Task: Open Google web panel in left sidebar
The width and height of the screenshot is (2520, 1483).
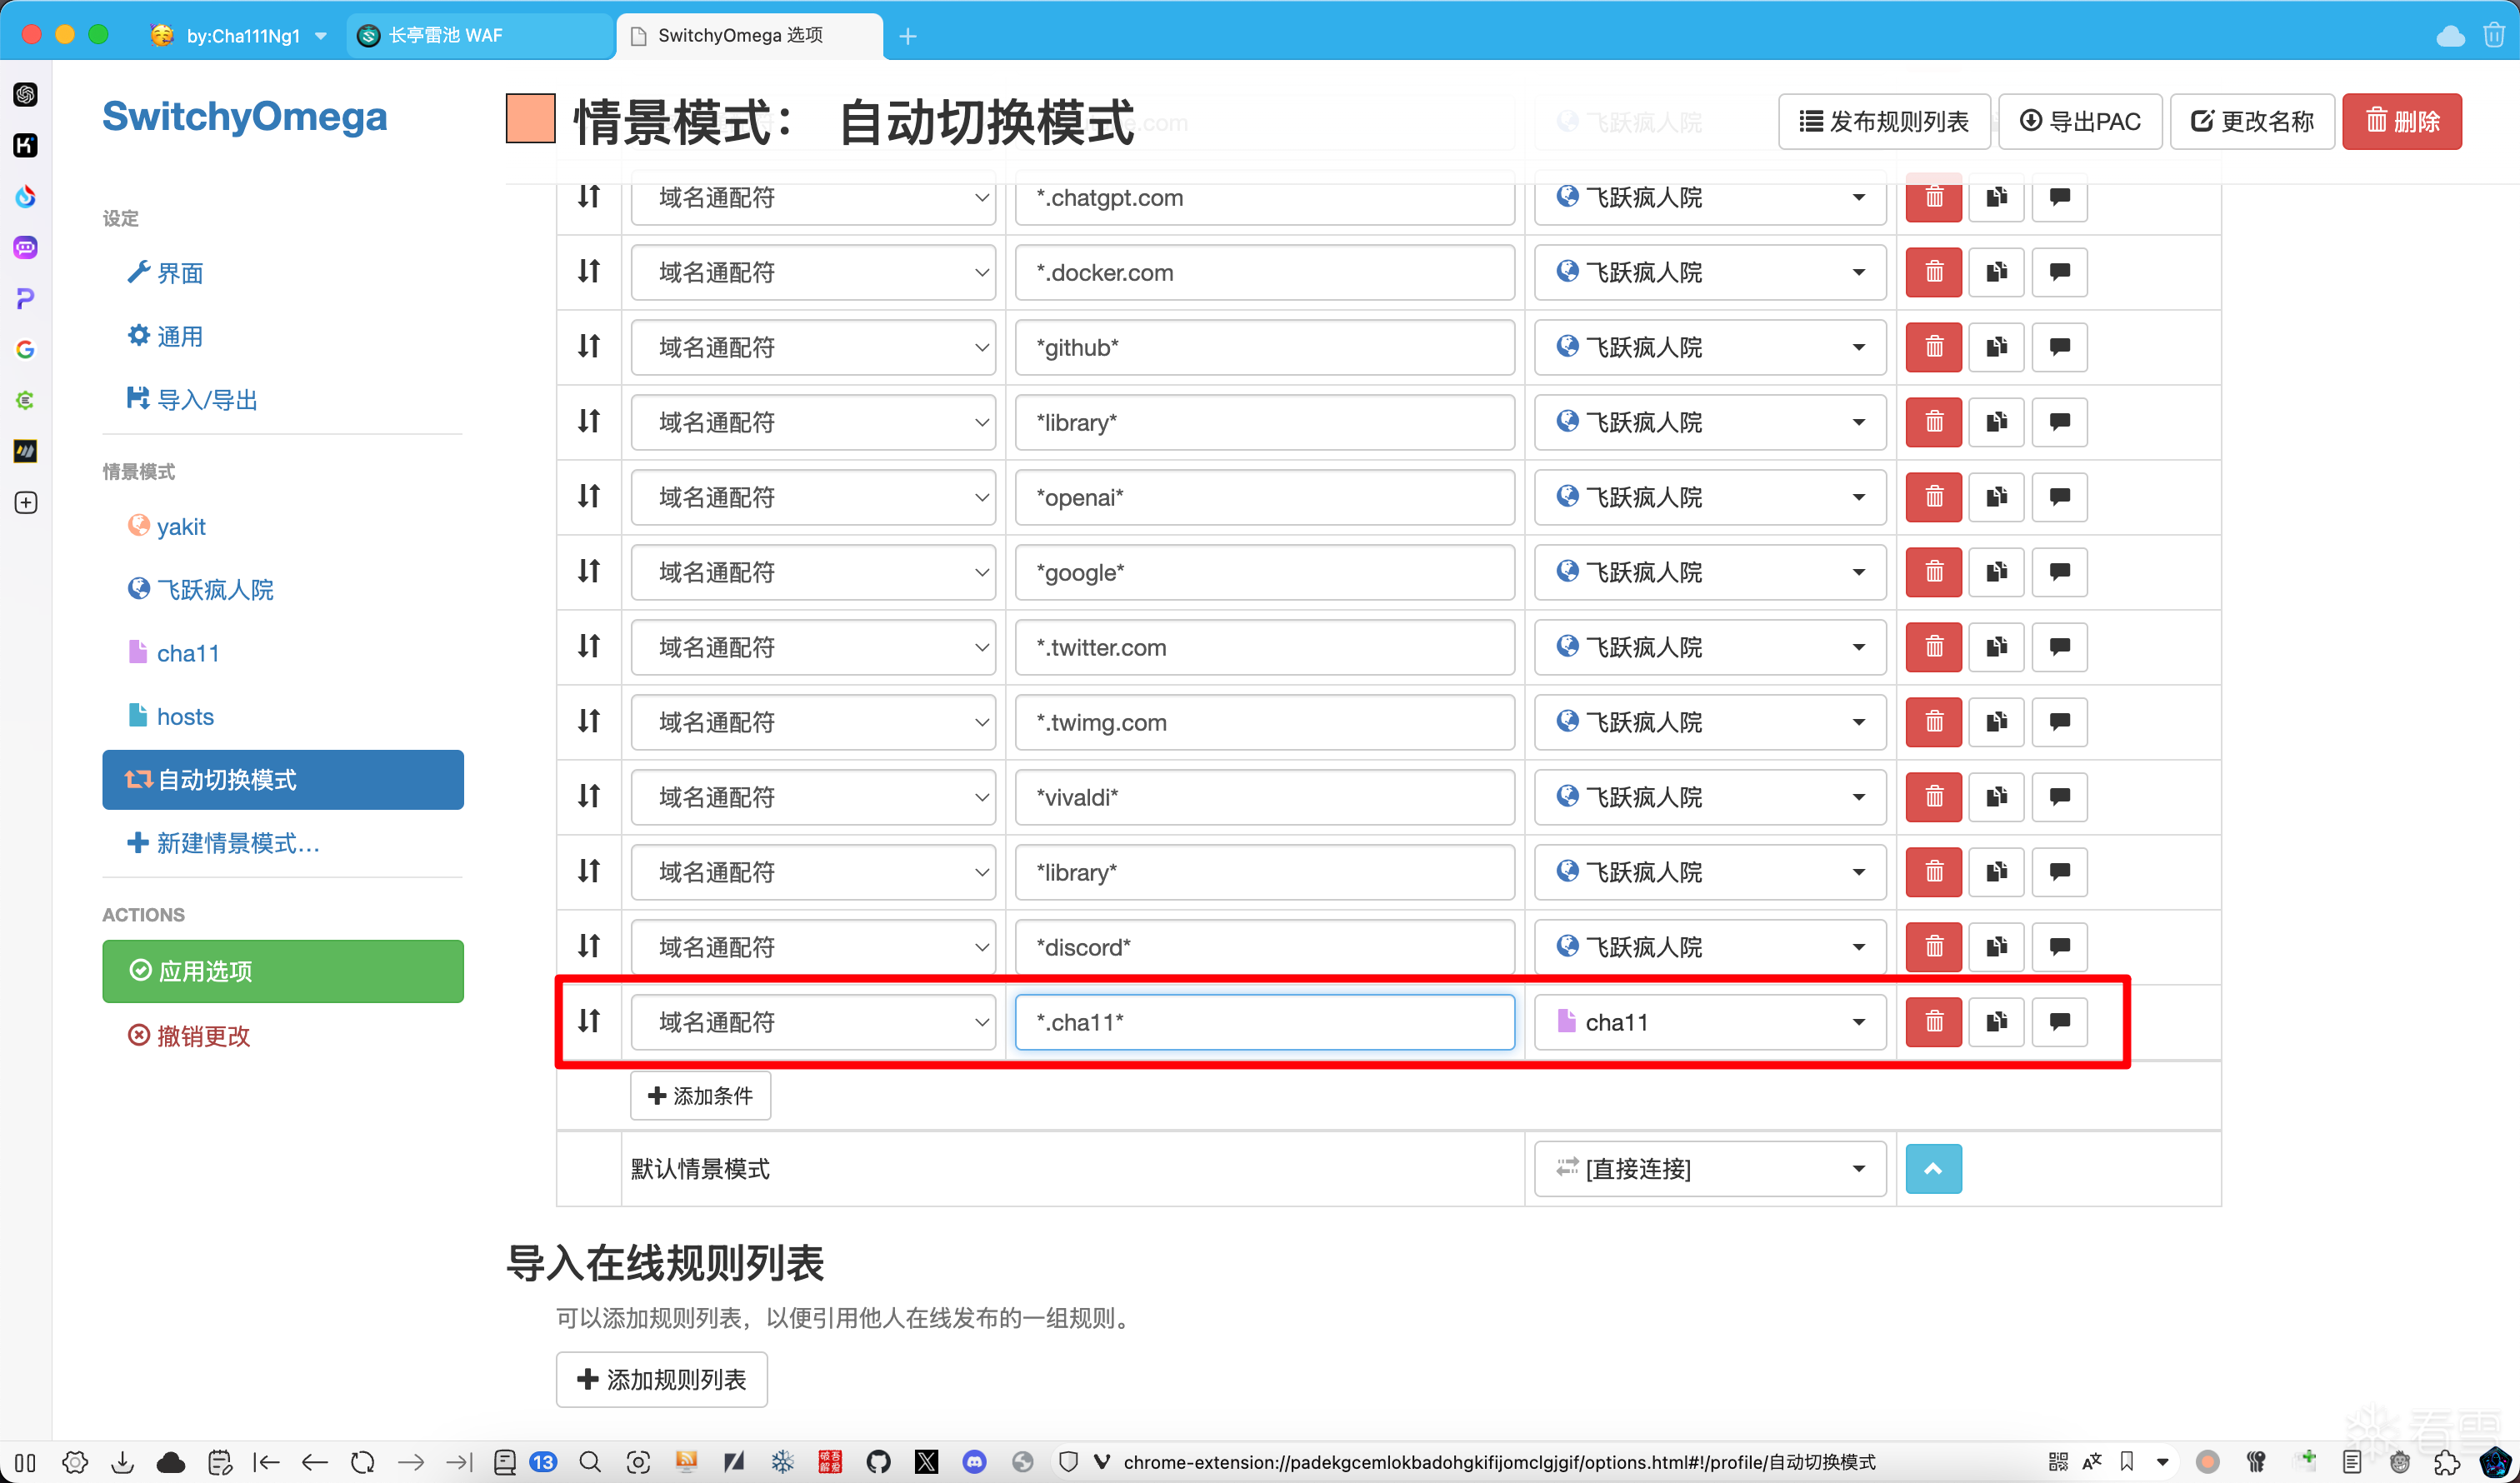Action: (x=26, y=349)
